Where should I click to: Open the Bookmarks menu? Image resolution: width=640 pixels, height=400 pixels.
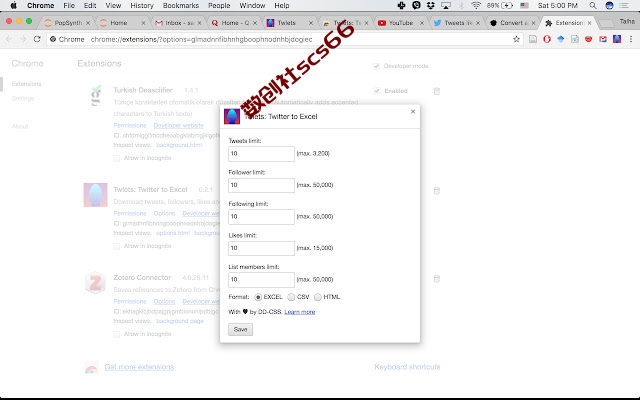point(180,5)
